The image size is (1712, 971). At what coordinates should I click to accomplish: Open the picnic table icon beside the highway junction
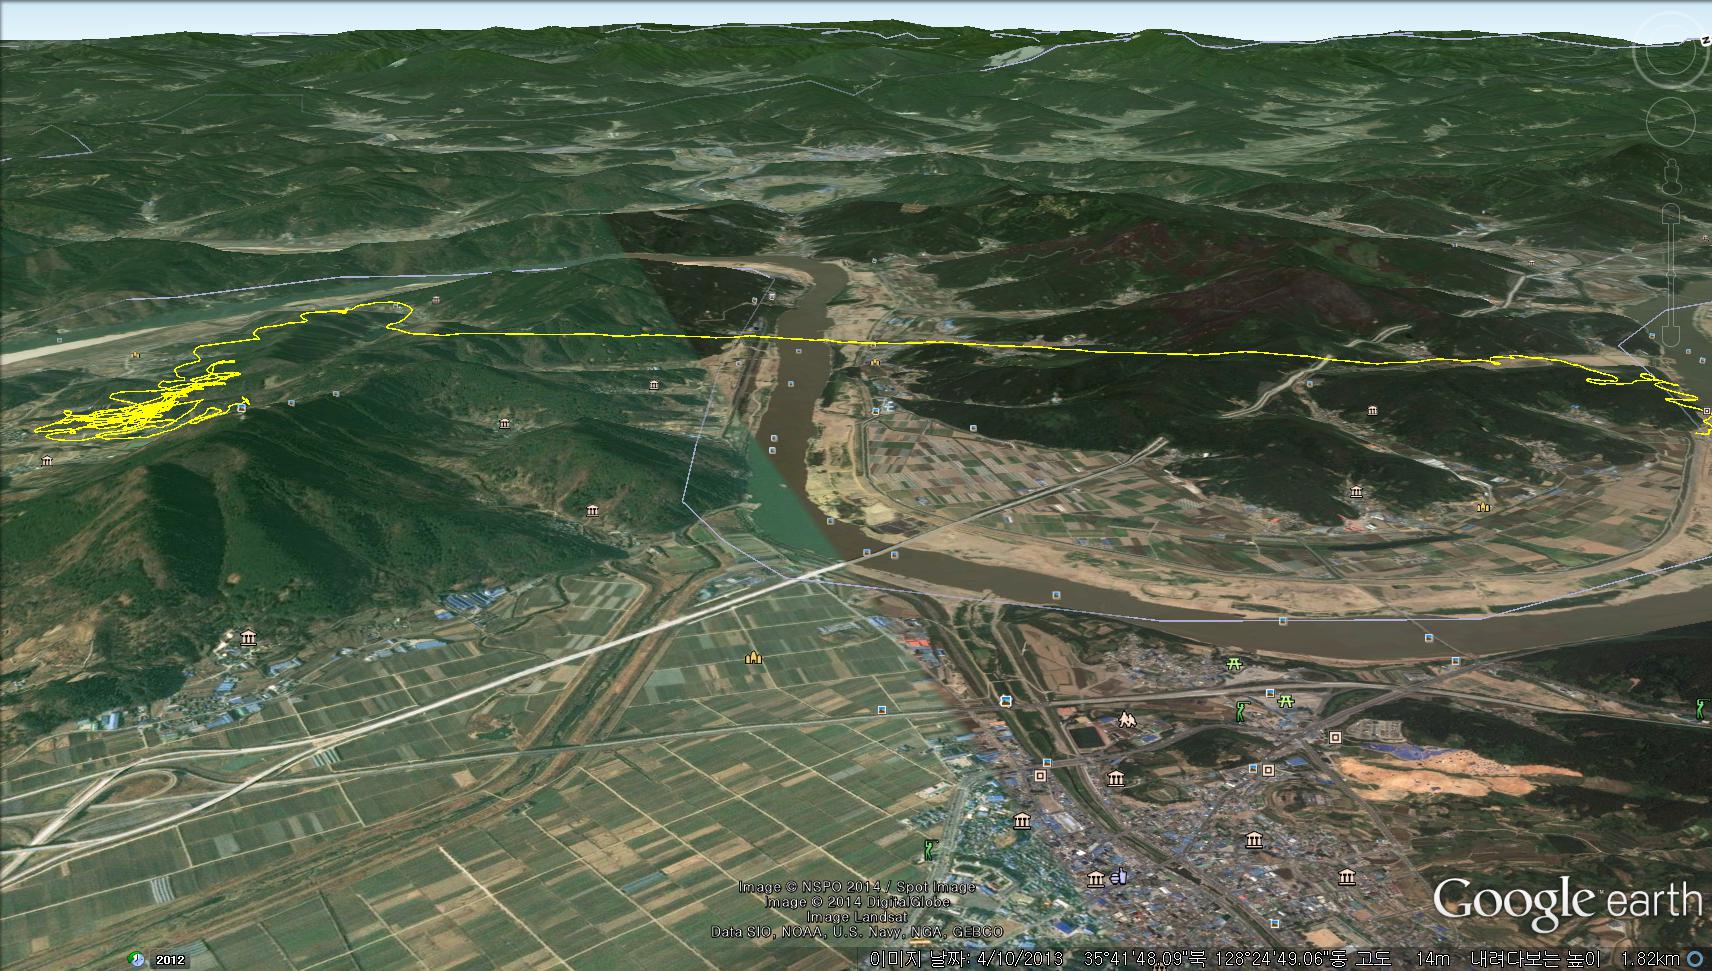click(x=1286, y=701)
